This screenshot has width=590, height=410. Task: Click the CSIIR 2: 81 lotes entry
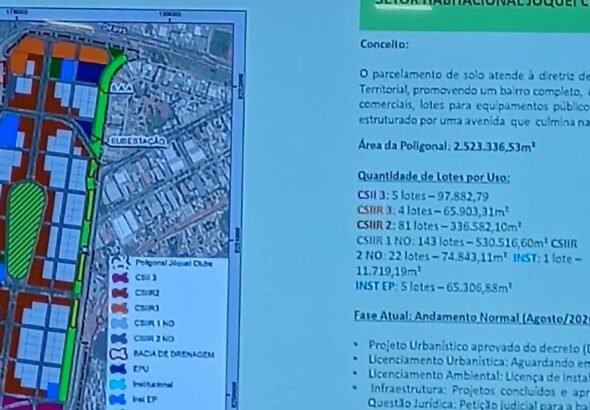(x=439, y=226)
